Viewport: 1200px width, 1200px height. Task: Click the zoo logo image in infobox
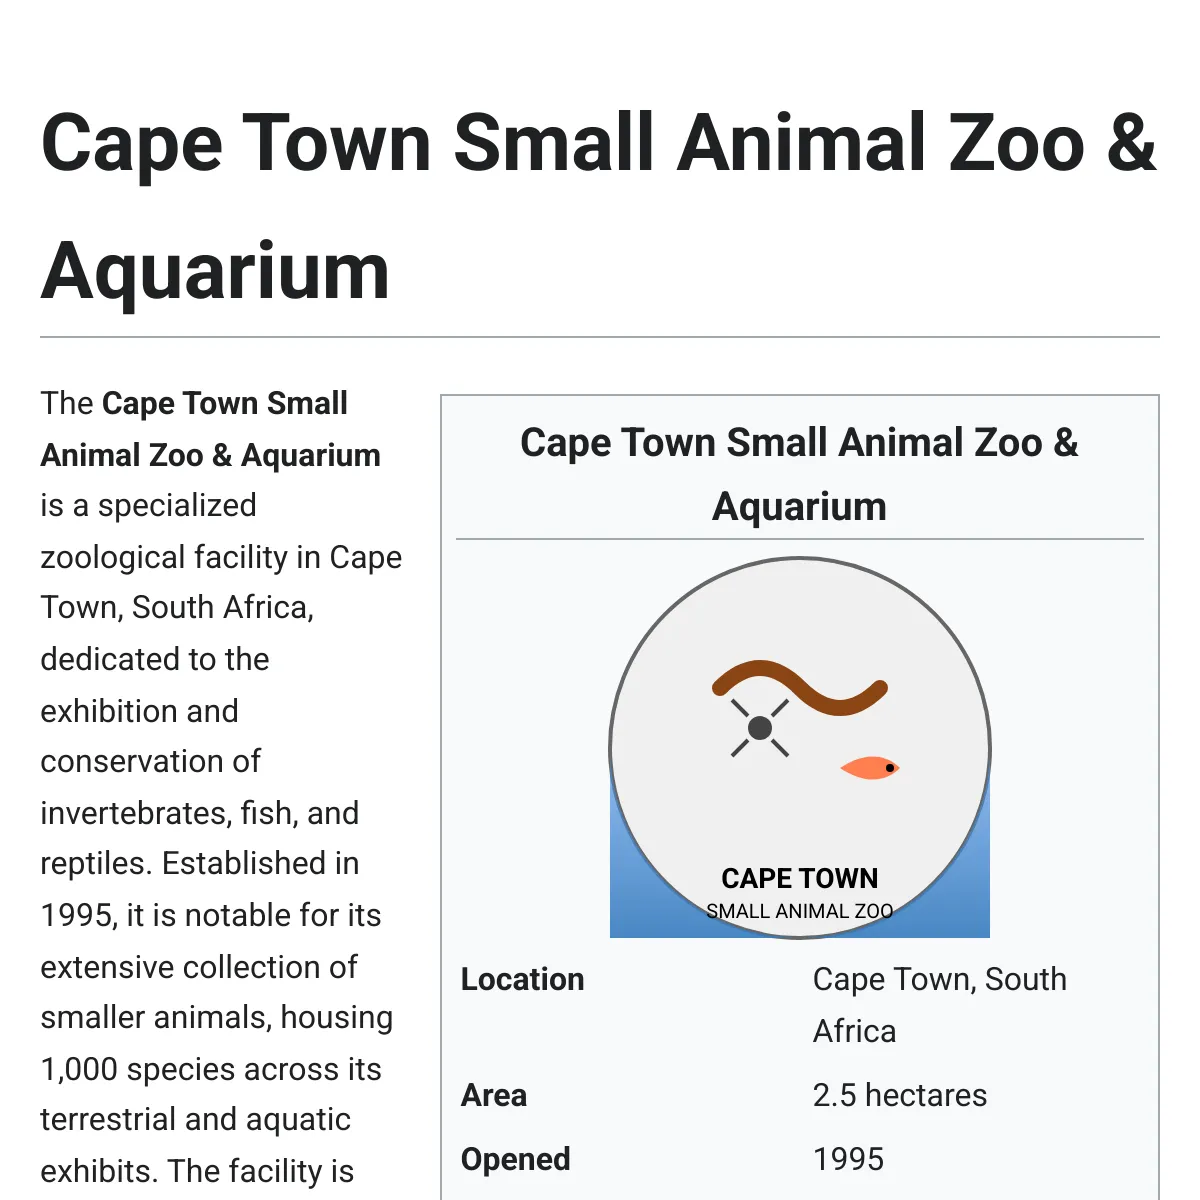point(800,747)
